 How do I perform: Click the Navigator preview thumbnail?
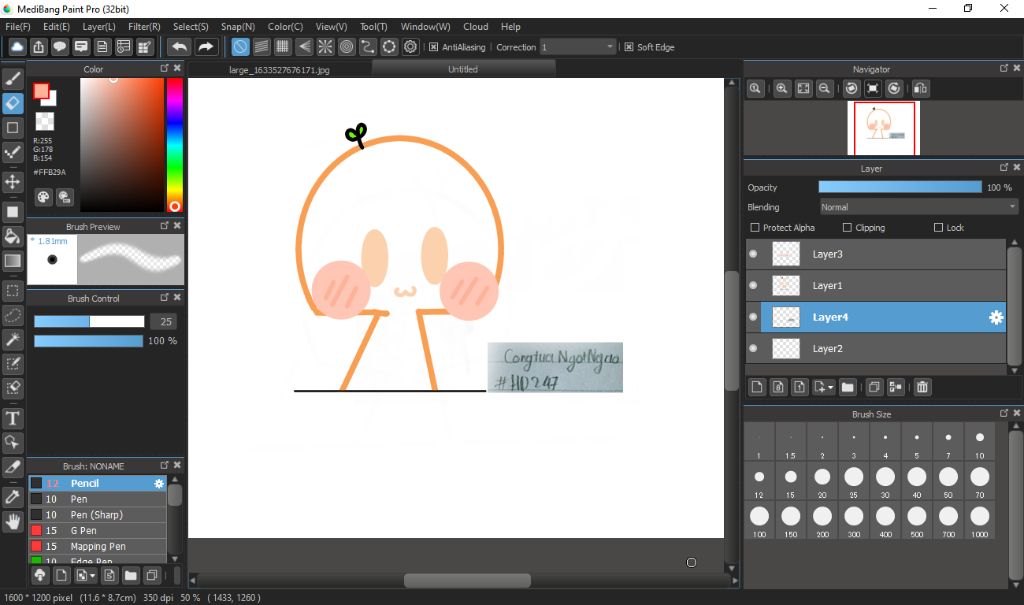(x=884, y=128)
